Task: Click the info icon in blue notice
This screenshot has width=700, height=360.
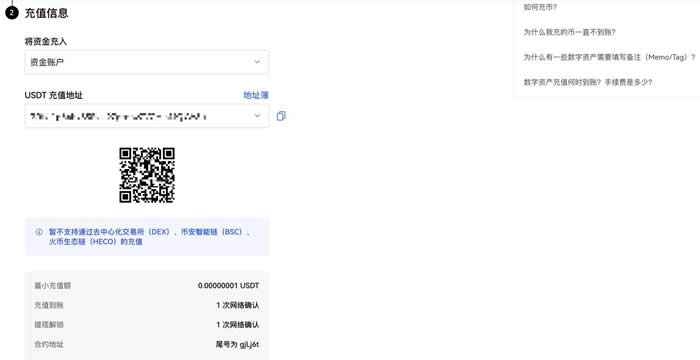Action: (39, 232)
